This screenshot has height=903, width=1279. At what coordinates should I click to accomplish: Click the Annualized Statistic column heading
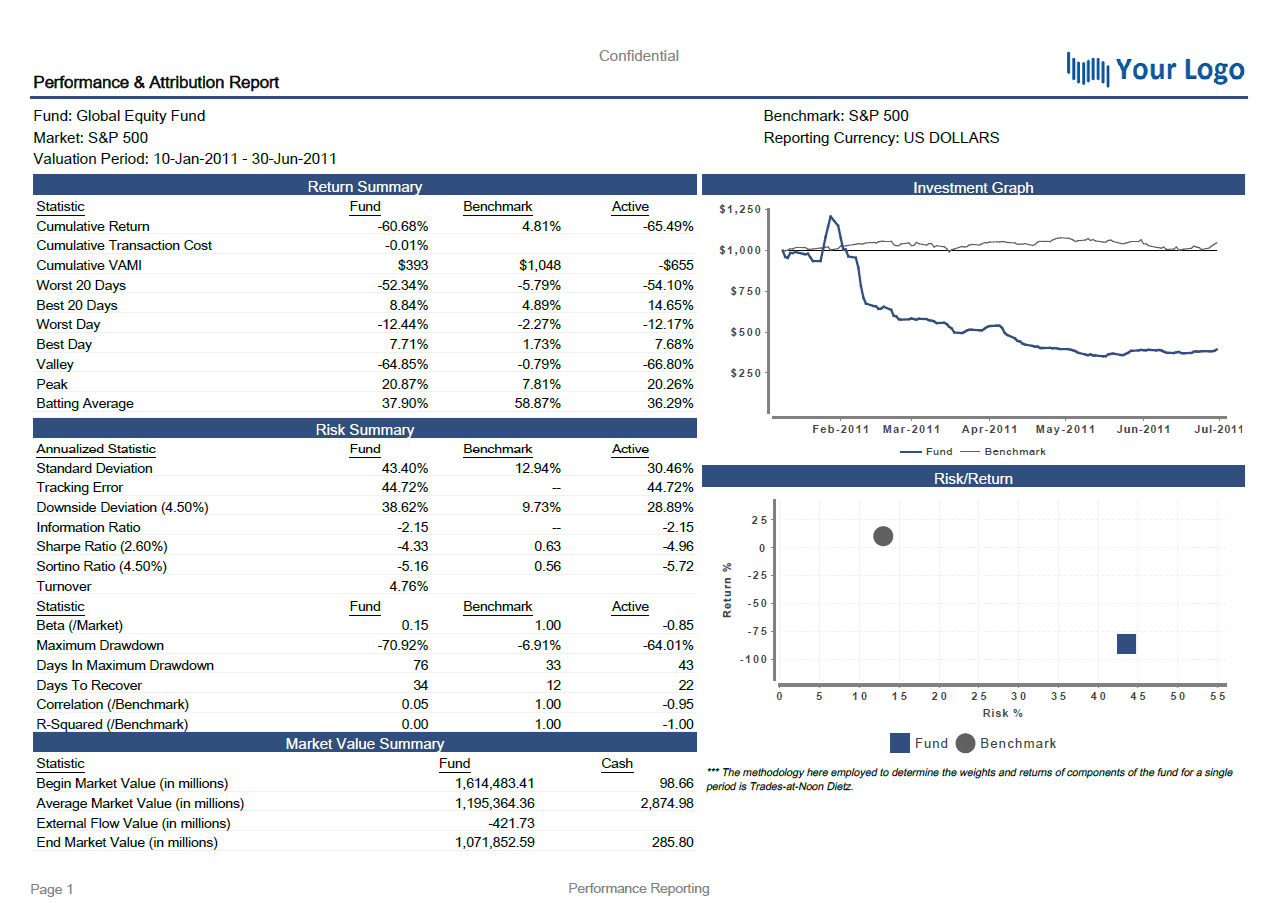coord(96,449)
